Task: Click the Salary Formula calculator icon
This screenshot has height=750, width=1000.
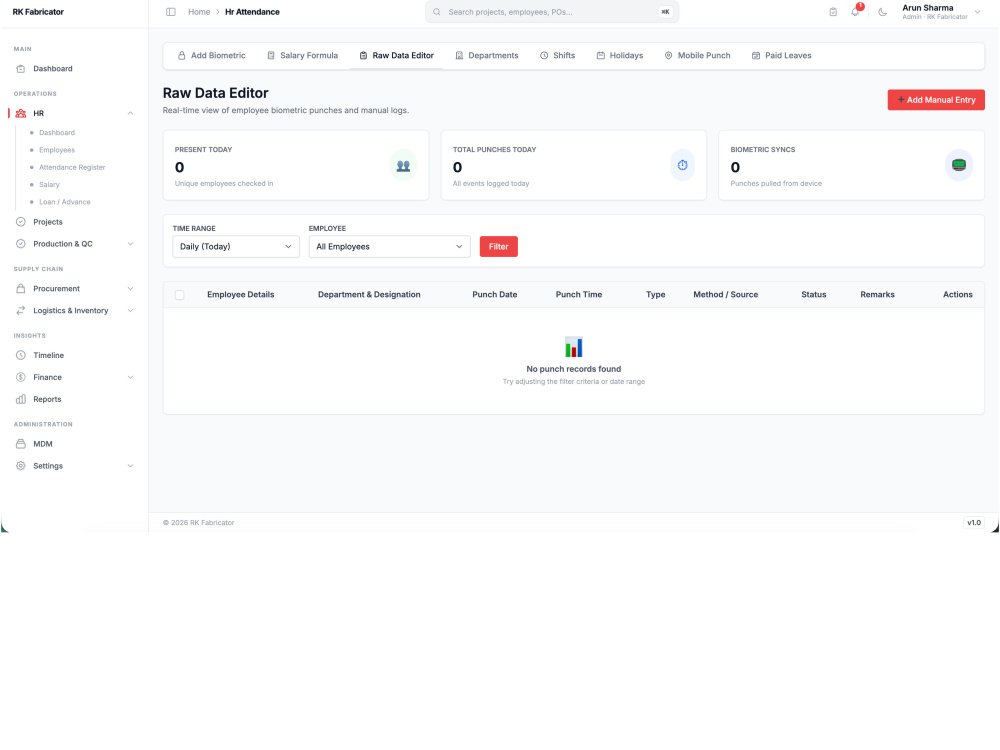Action: (271, 55)
